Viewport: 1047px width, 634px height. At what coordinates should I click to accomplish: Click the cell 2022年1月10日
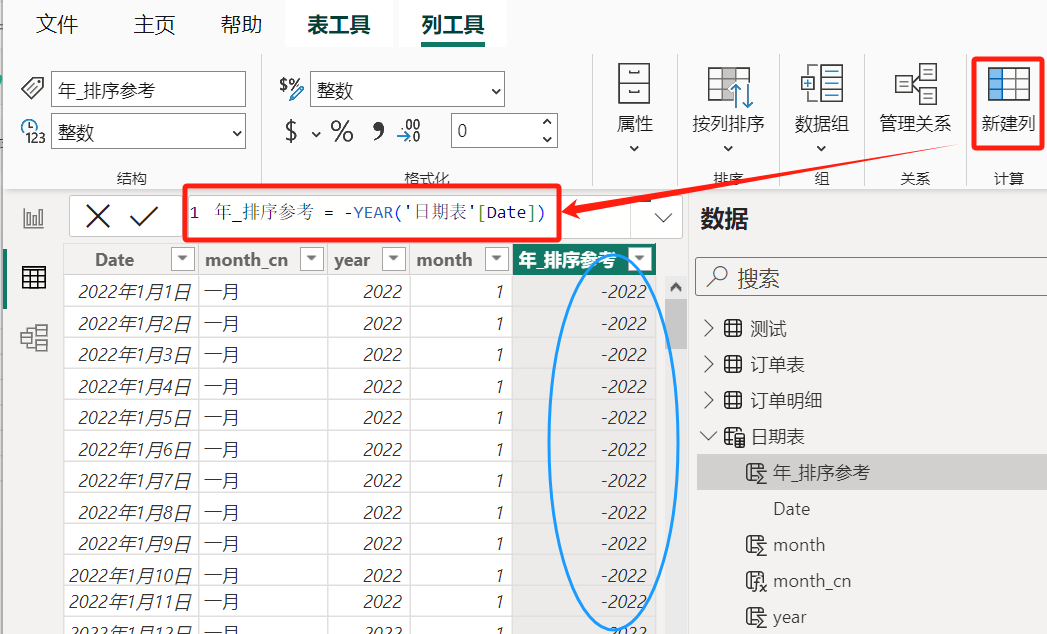tap(132, 575)
